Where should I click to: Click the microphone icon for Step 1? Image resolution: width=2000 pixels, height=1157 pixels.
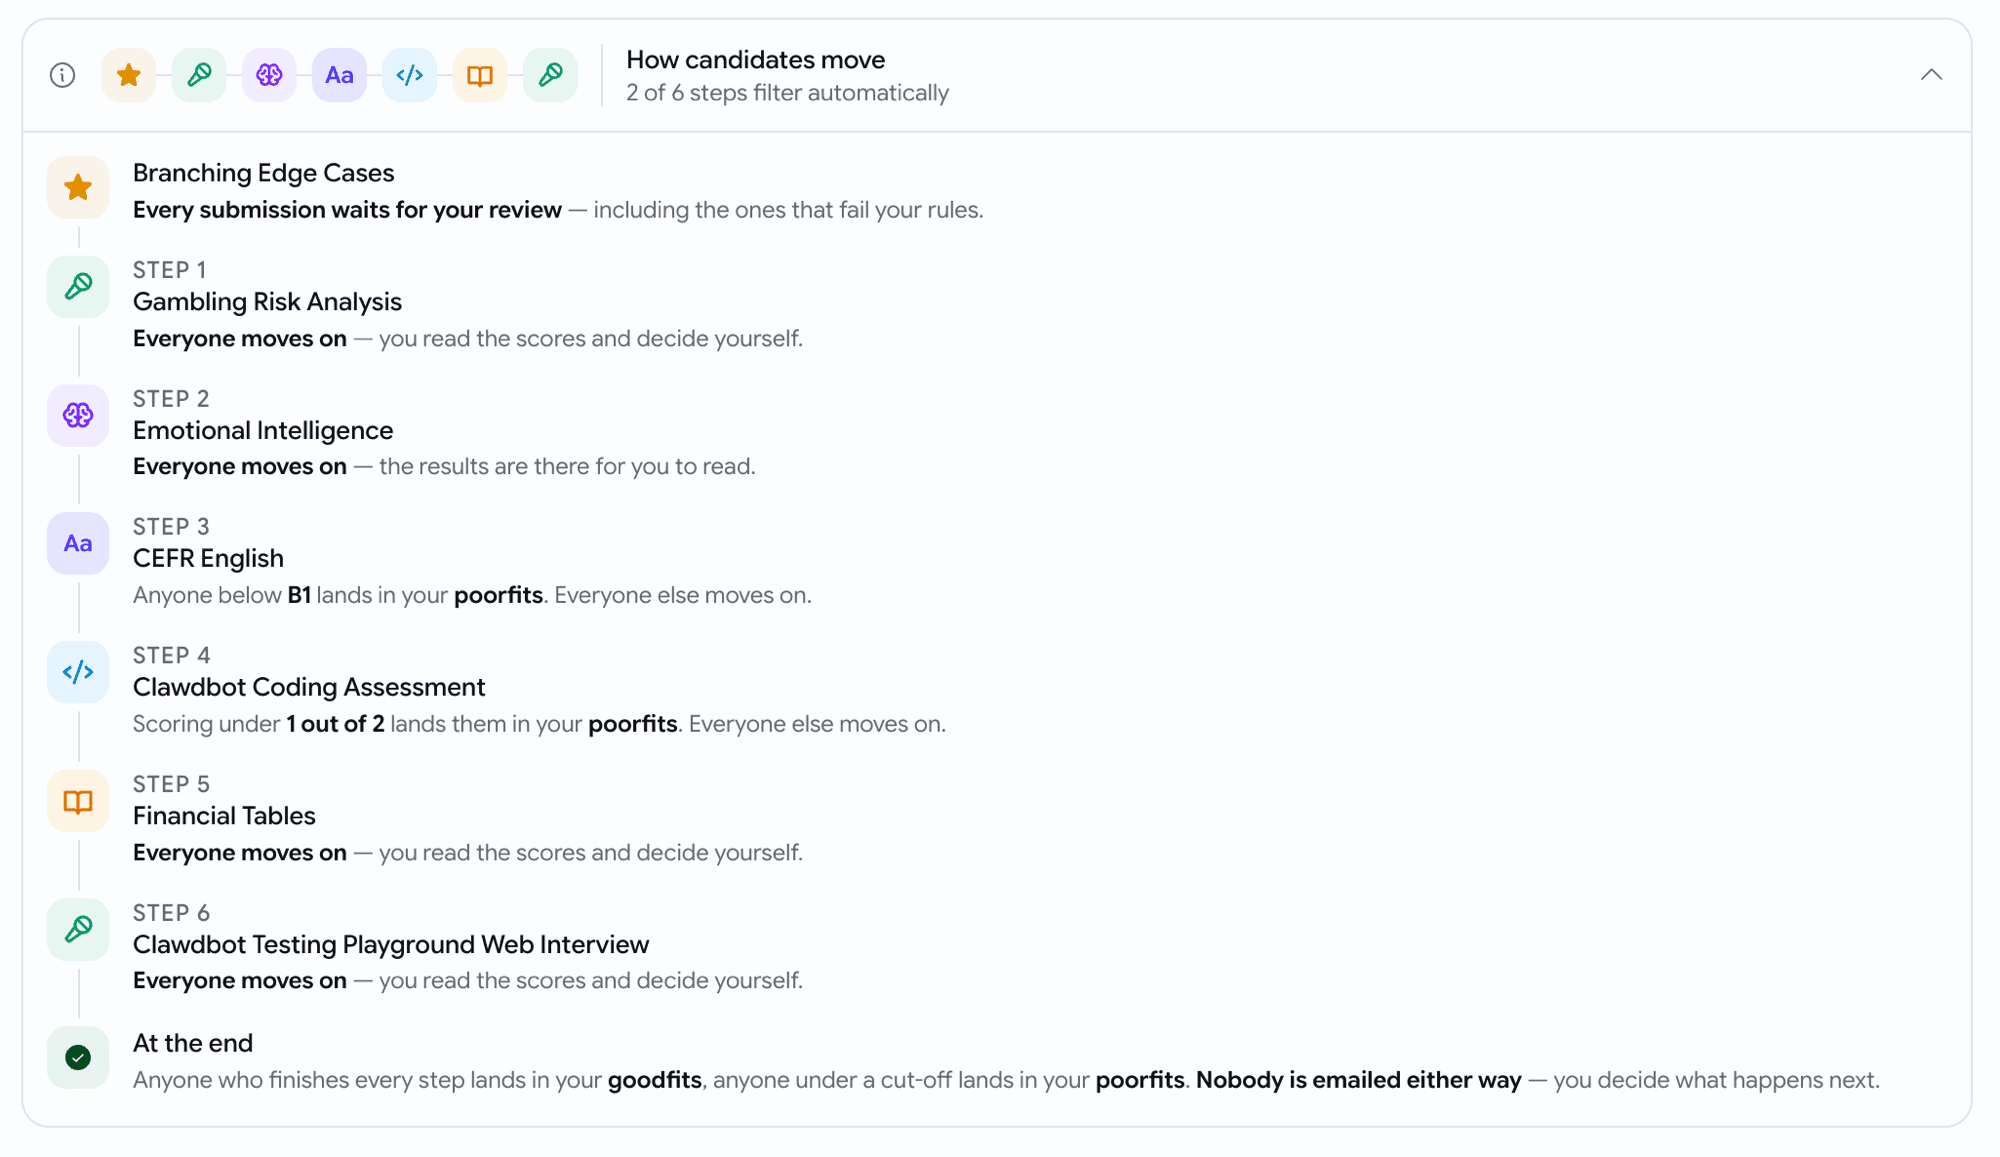pyautogui.click(x=78, y=287)
